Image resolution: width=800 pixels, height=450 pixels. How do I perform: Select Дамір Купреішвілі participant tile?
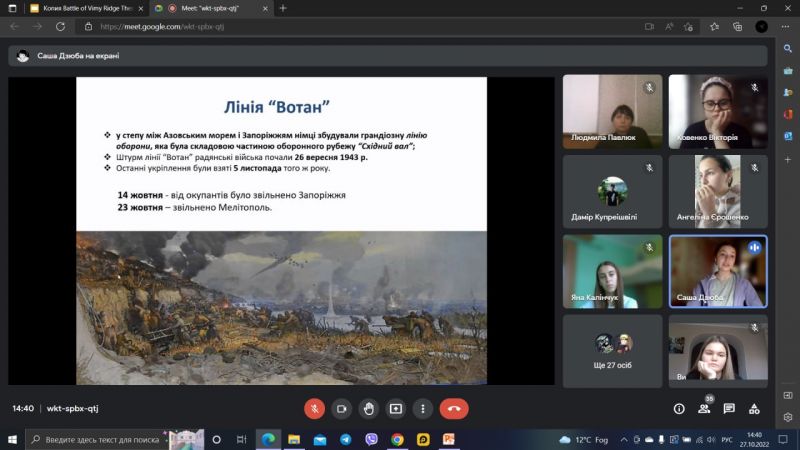click(612, 191)
